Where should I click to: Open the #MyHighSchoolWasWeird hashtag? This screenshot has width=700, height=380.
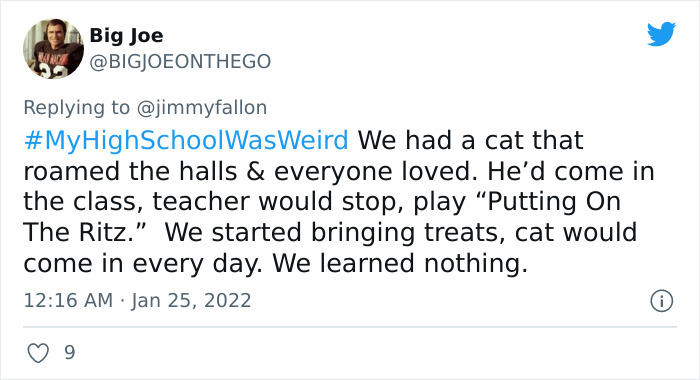click(x=186, y=140)
